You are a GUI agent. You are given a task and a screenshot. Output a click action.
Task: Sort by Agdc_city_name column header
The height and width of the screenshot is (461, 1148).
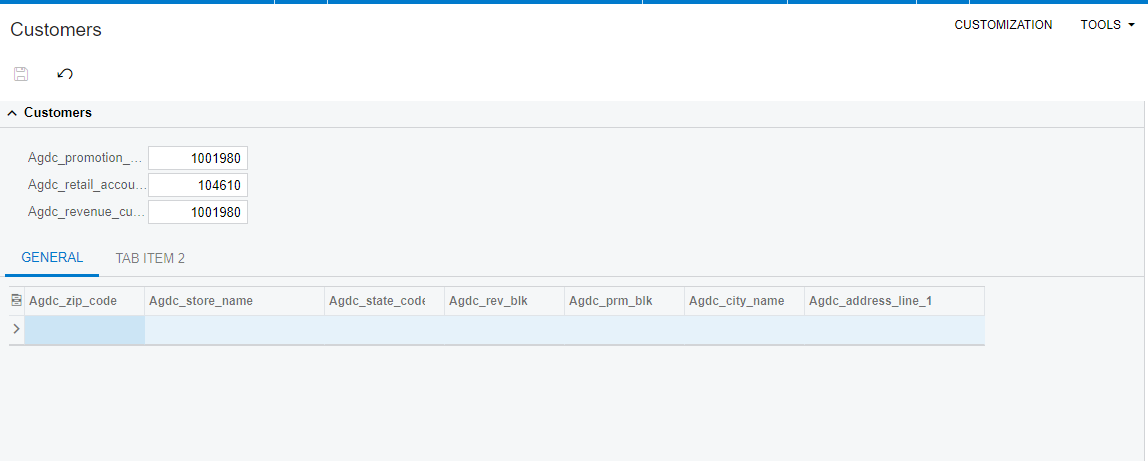point(745,301)
